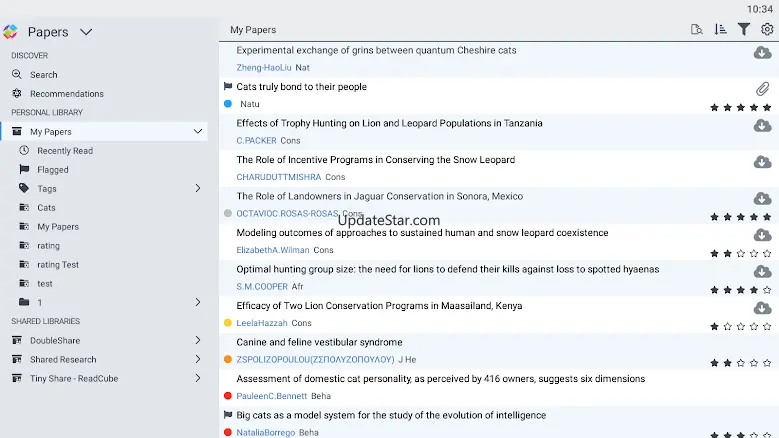This screenshot has width=779, height=438.
Task: Open the Flagged papers list
Action: (53, 169)
